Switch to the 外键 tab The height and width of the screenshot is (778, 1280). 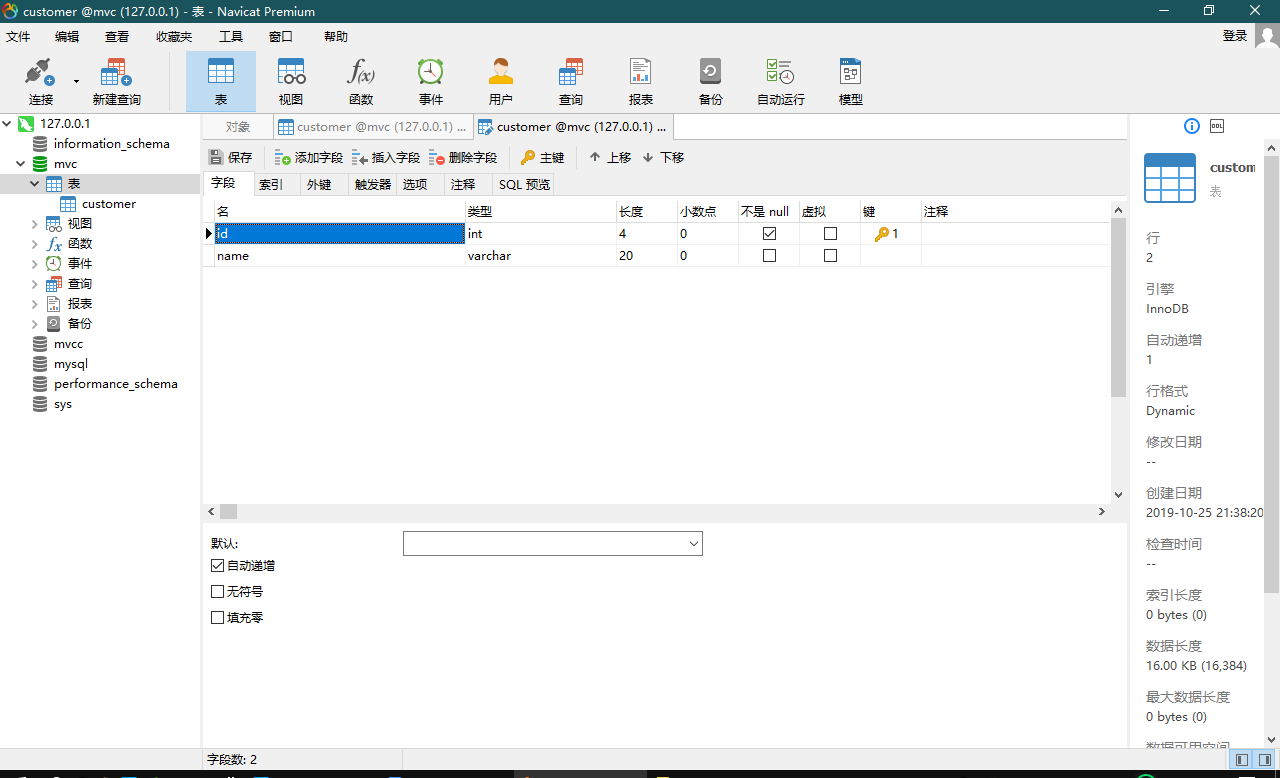tap(319, 185)
